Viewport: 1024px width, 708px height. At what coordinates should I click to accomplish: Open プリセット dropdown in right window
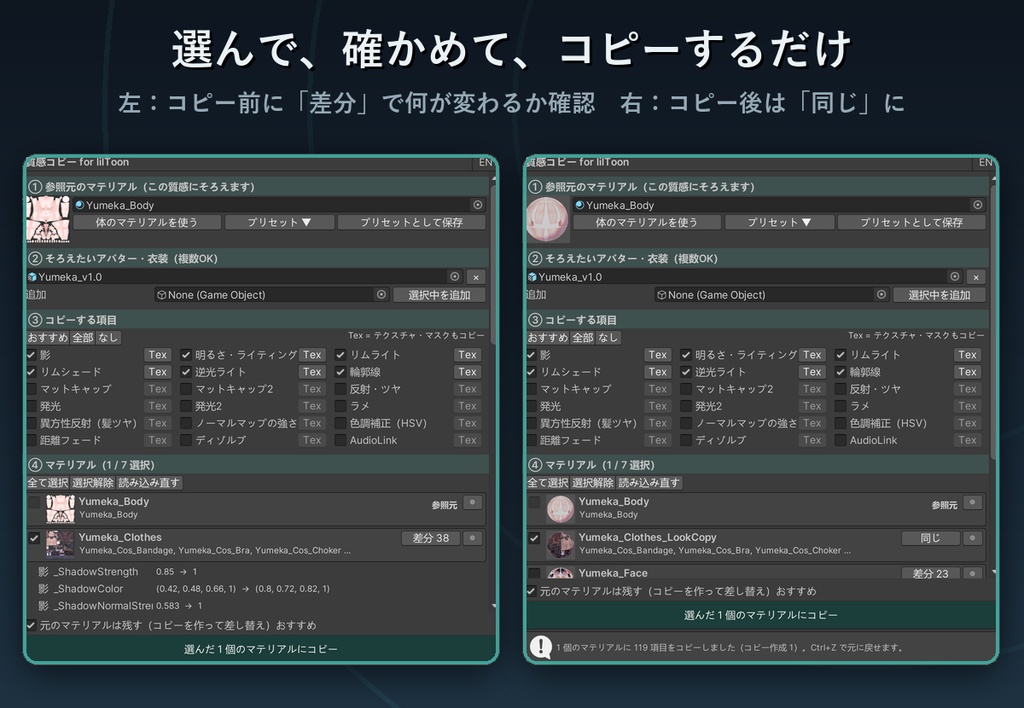click(x=779, y=222)
